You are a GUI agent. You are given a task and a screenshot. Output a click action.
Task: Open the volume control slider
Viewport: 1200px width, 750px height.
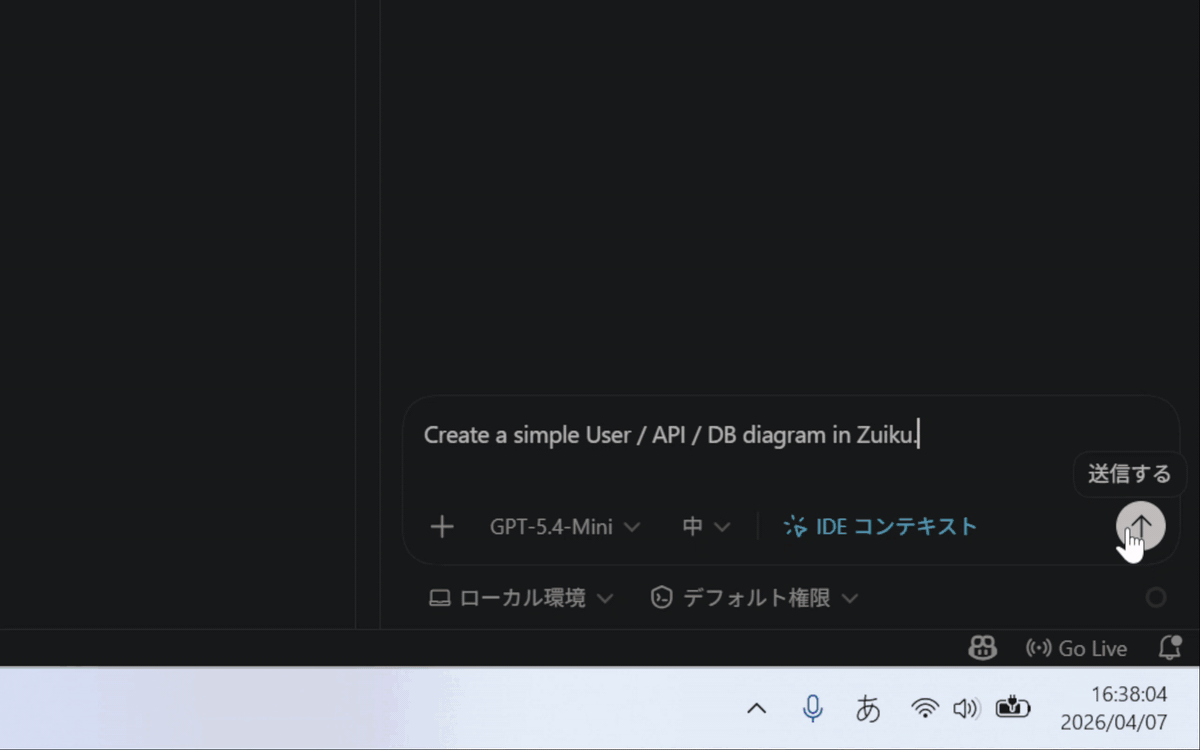click(x=966, y=707)
